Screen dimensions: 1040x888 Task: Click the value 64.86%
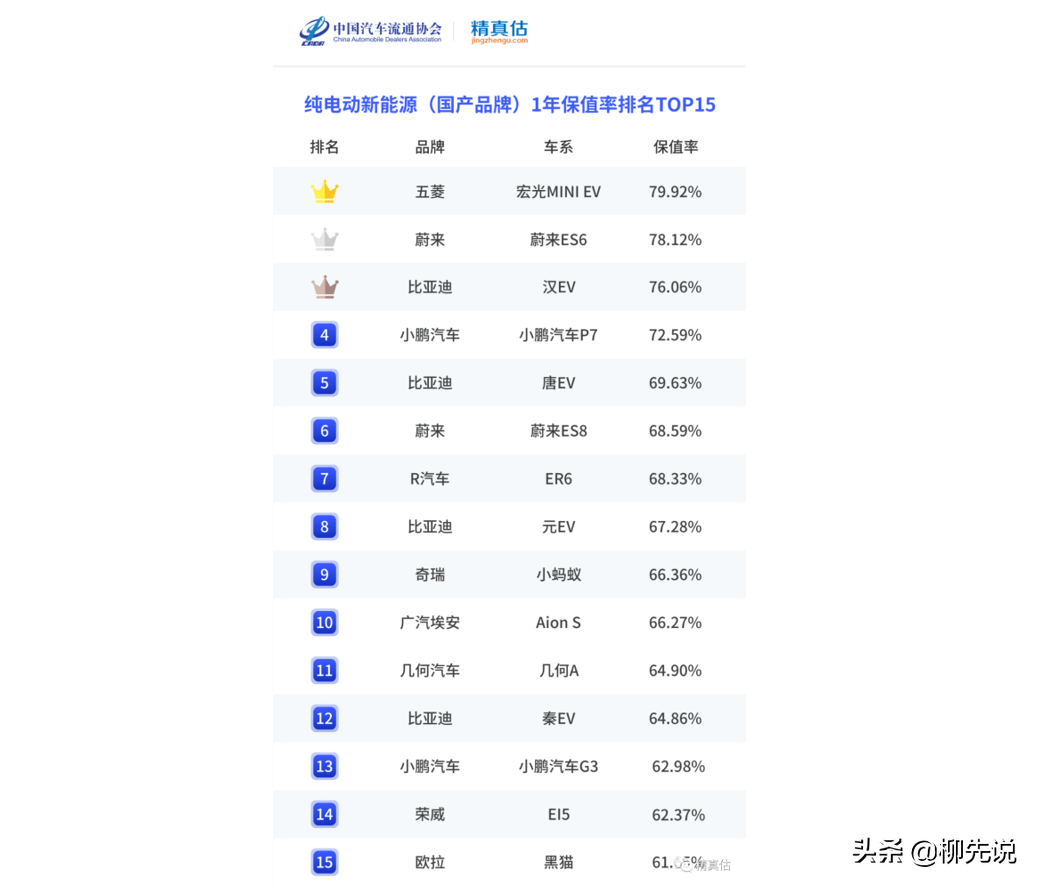[x=675, y=718]
